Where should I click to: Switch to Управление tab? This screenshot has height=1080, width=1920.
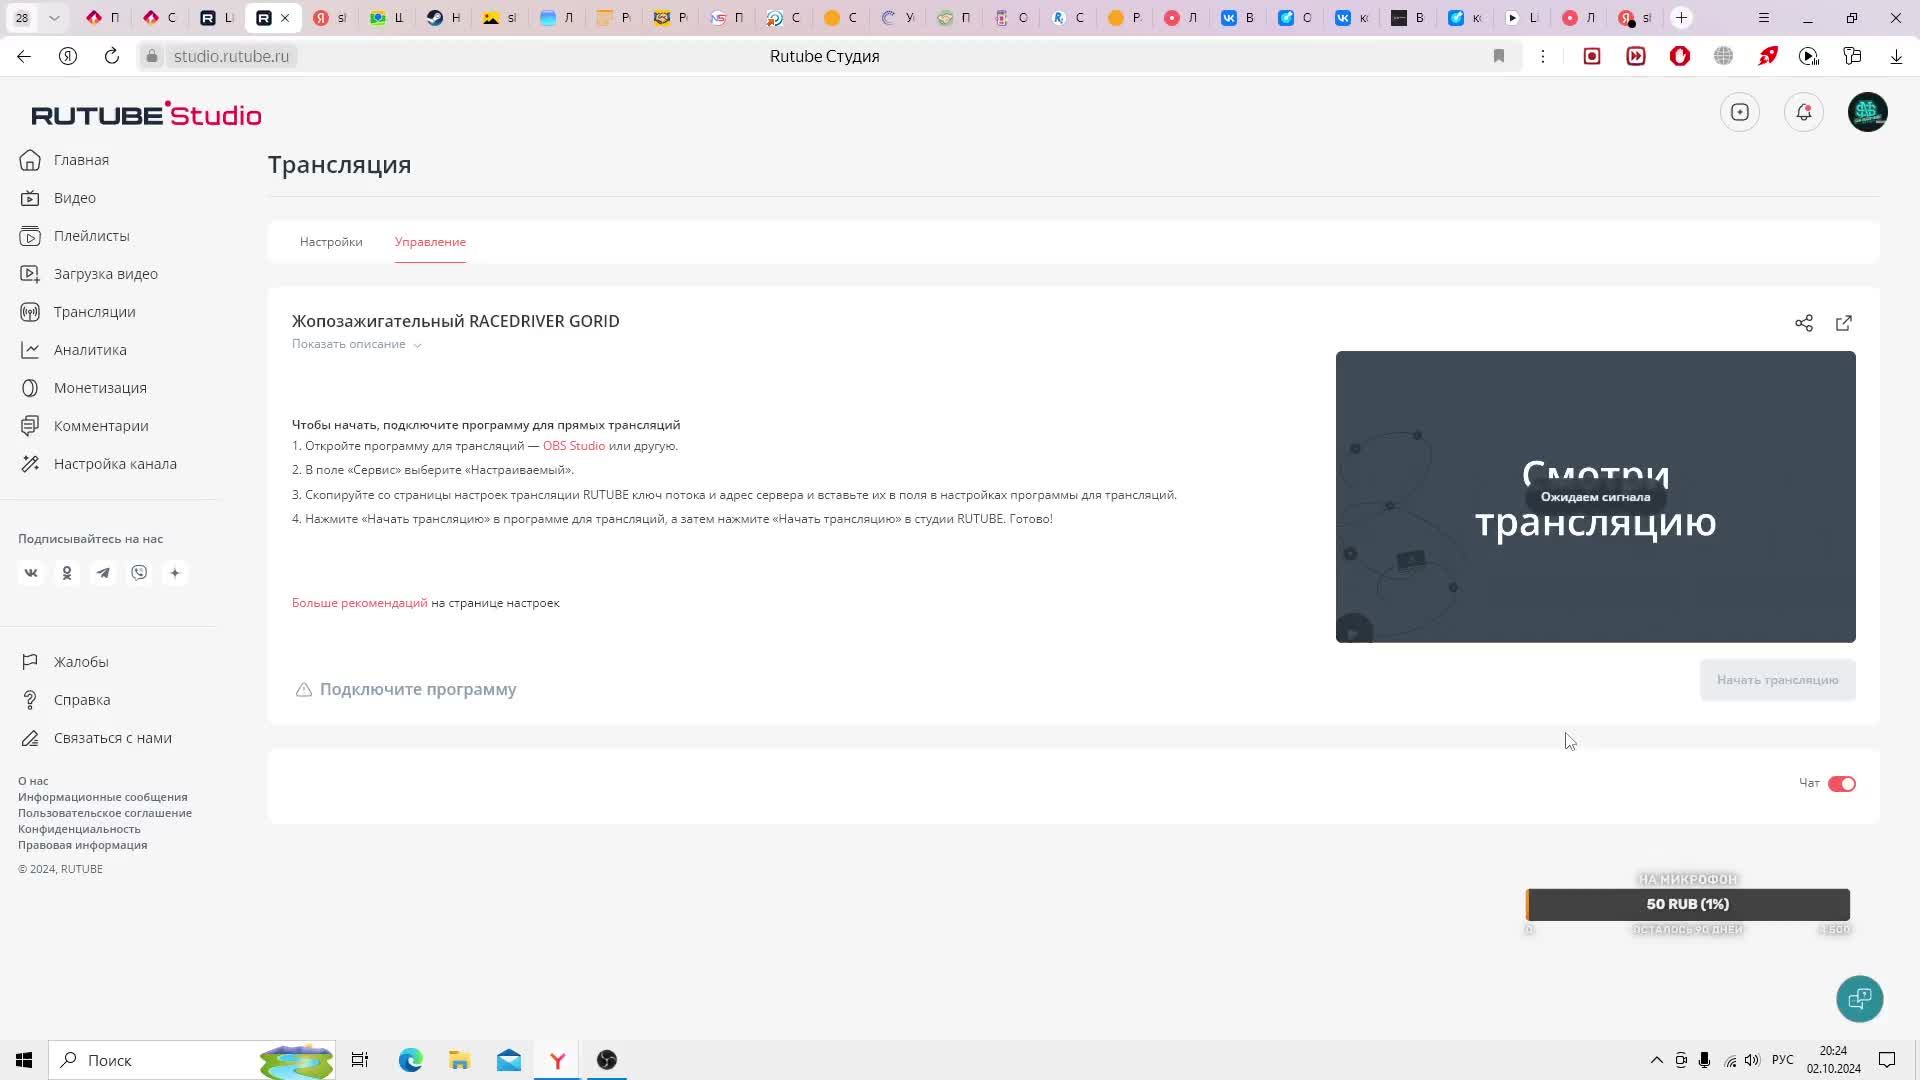(430, 241)
